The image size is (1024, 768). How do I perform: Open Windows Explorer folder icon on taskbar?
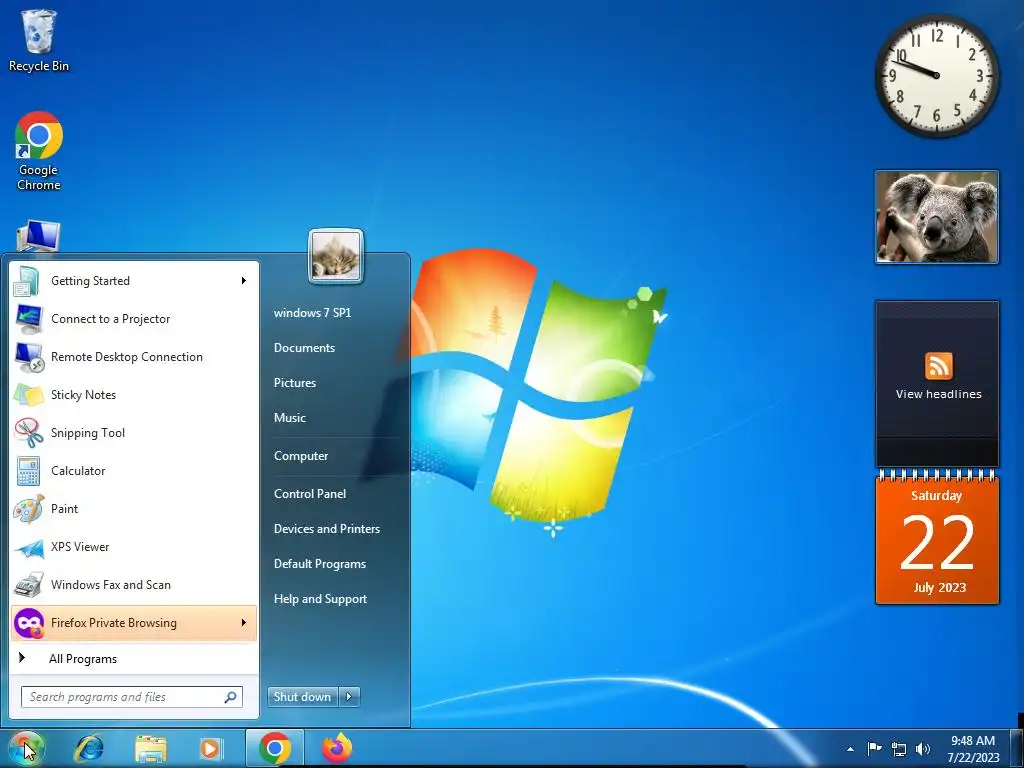click(151, 748)
